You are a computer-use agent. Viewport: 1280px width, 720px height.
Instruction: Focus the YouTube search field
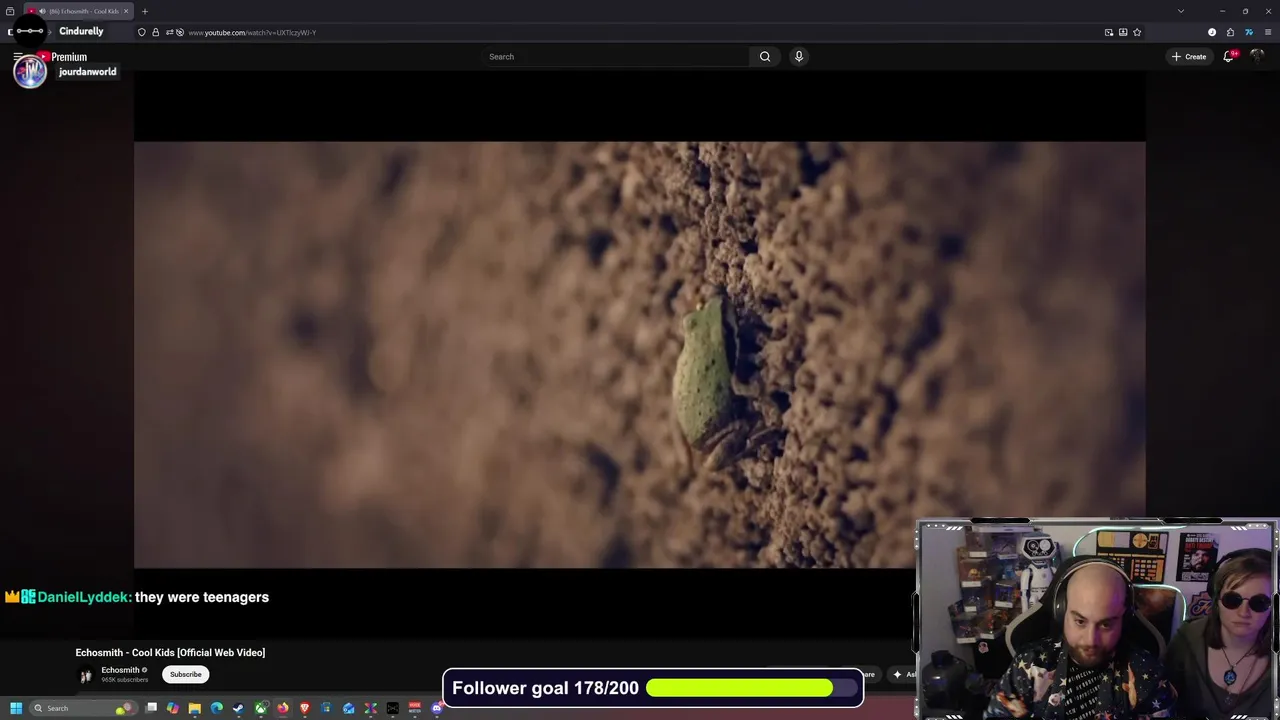615,57
